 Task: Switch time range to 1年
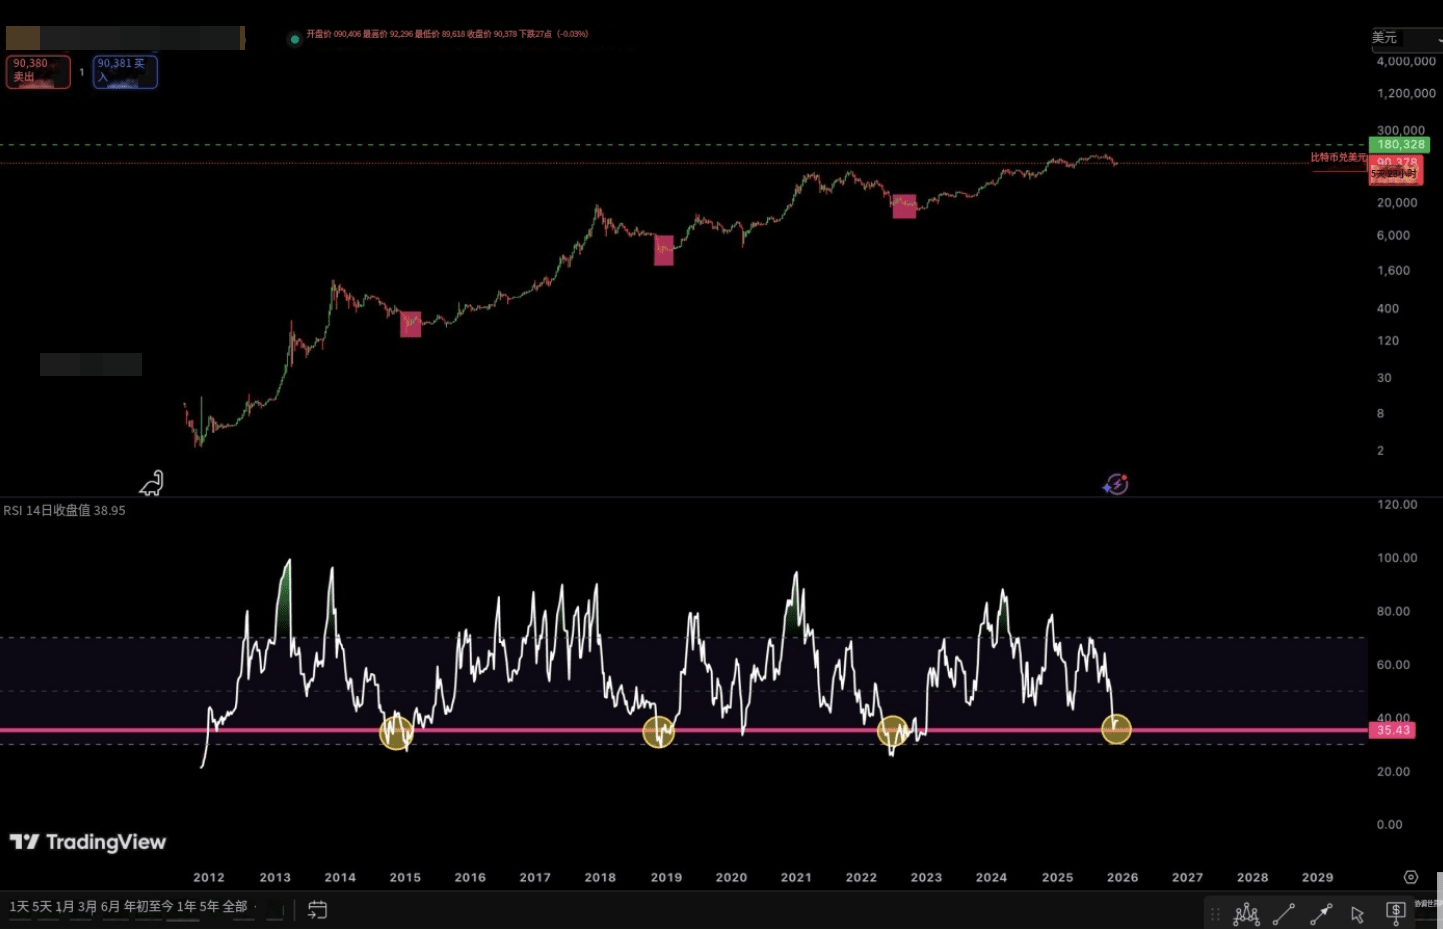click(187, 906)
